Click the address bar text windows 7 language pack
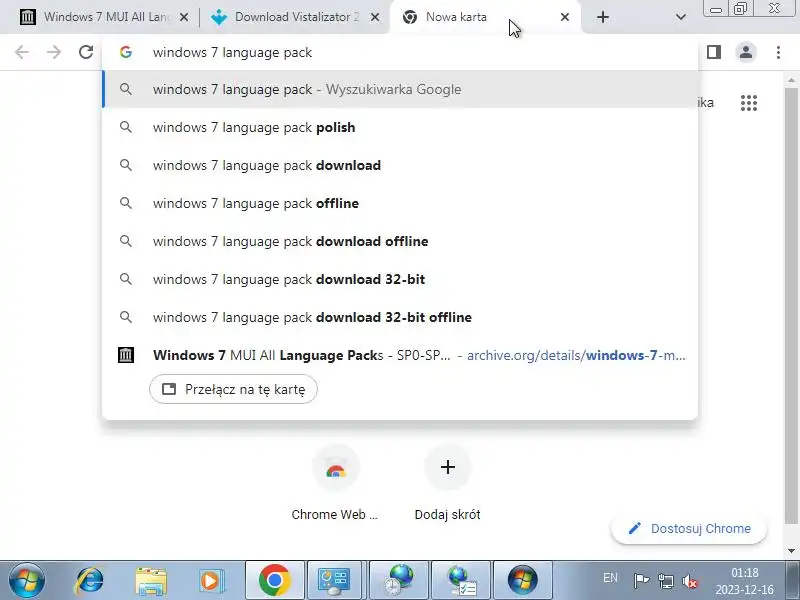The image size is (800, 600). point(232,53)
